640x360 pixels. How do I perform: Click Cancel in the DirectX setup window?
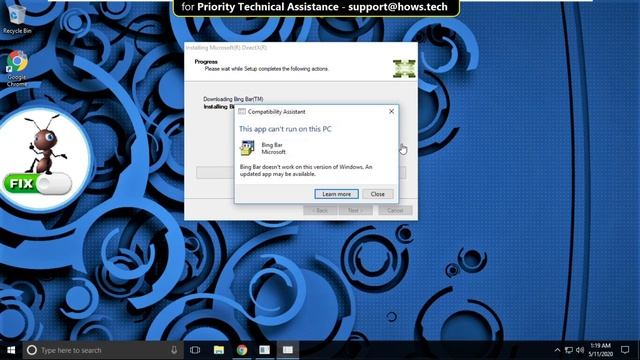395,210
